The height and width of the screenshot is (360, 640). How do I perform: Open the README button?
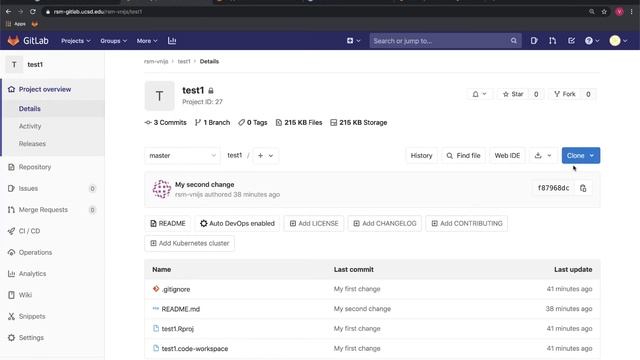[168, 224]
